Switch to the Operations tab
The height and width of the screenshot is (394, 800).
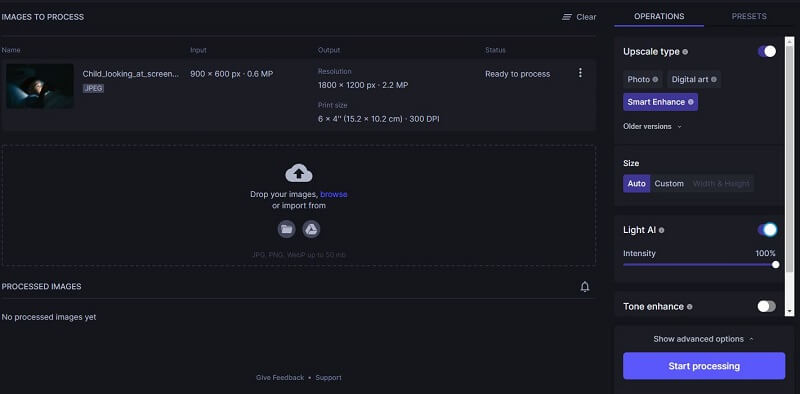(659, 16)
